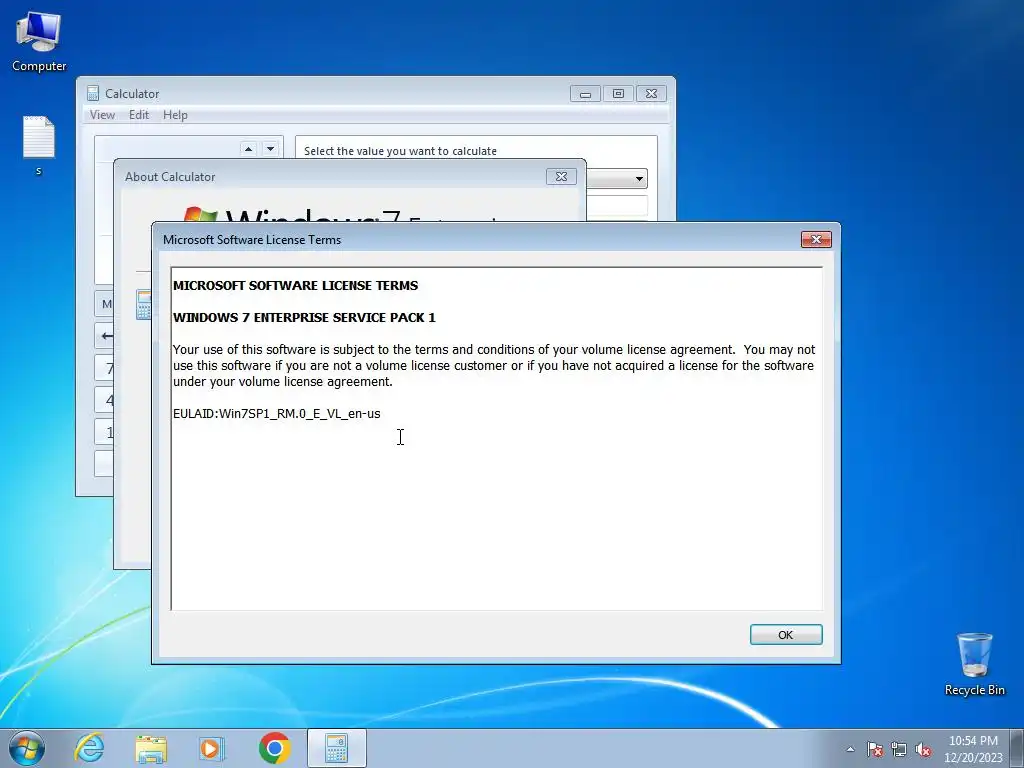Open the Action Center flag icon
The height and width of the screenshot is (768, 1024).
(x=874, y=749)
